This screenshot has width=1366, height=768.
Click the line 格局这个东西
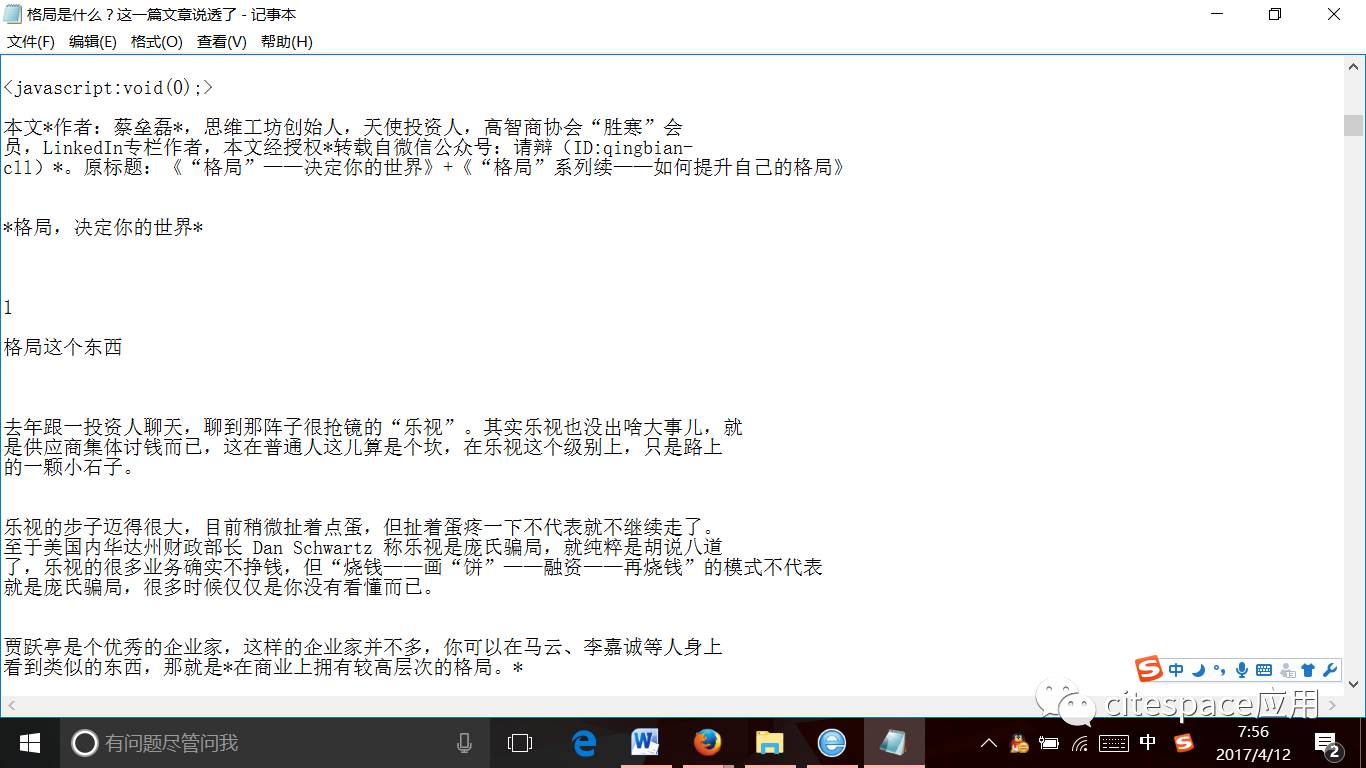pos(63,348)
